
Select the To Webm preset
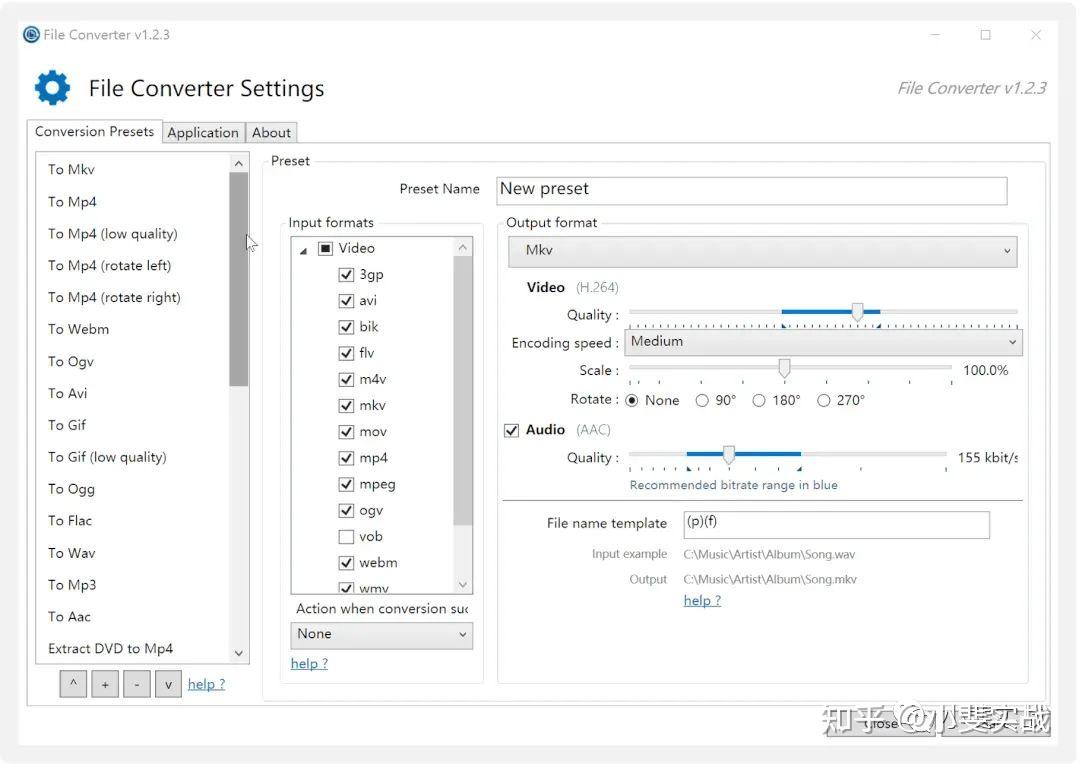(x=79, y=329)
